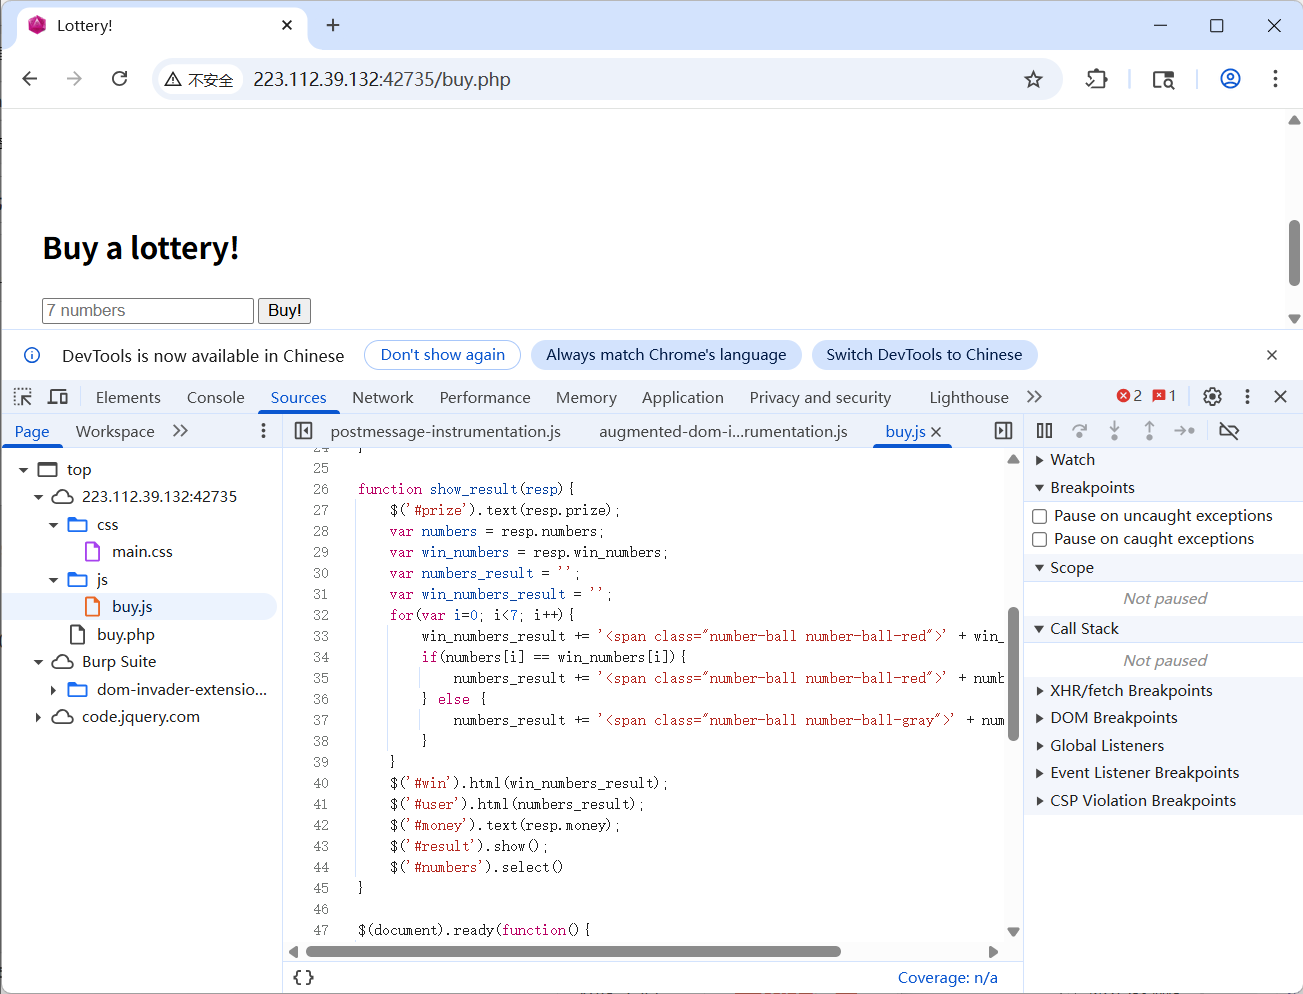The width and height of the screenshot is (1303, 994).
Task: Open the Sources navigator more options menu
Action: (264, 431)
